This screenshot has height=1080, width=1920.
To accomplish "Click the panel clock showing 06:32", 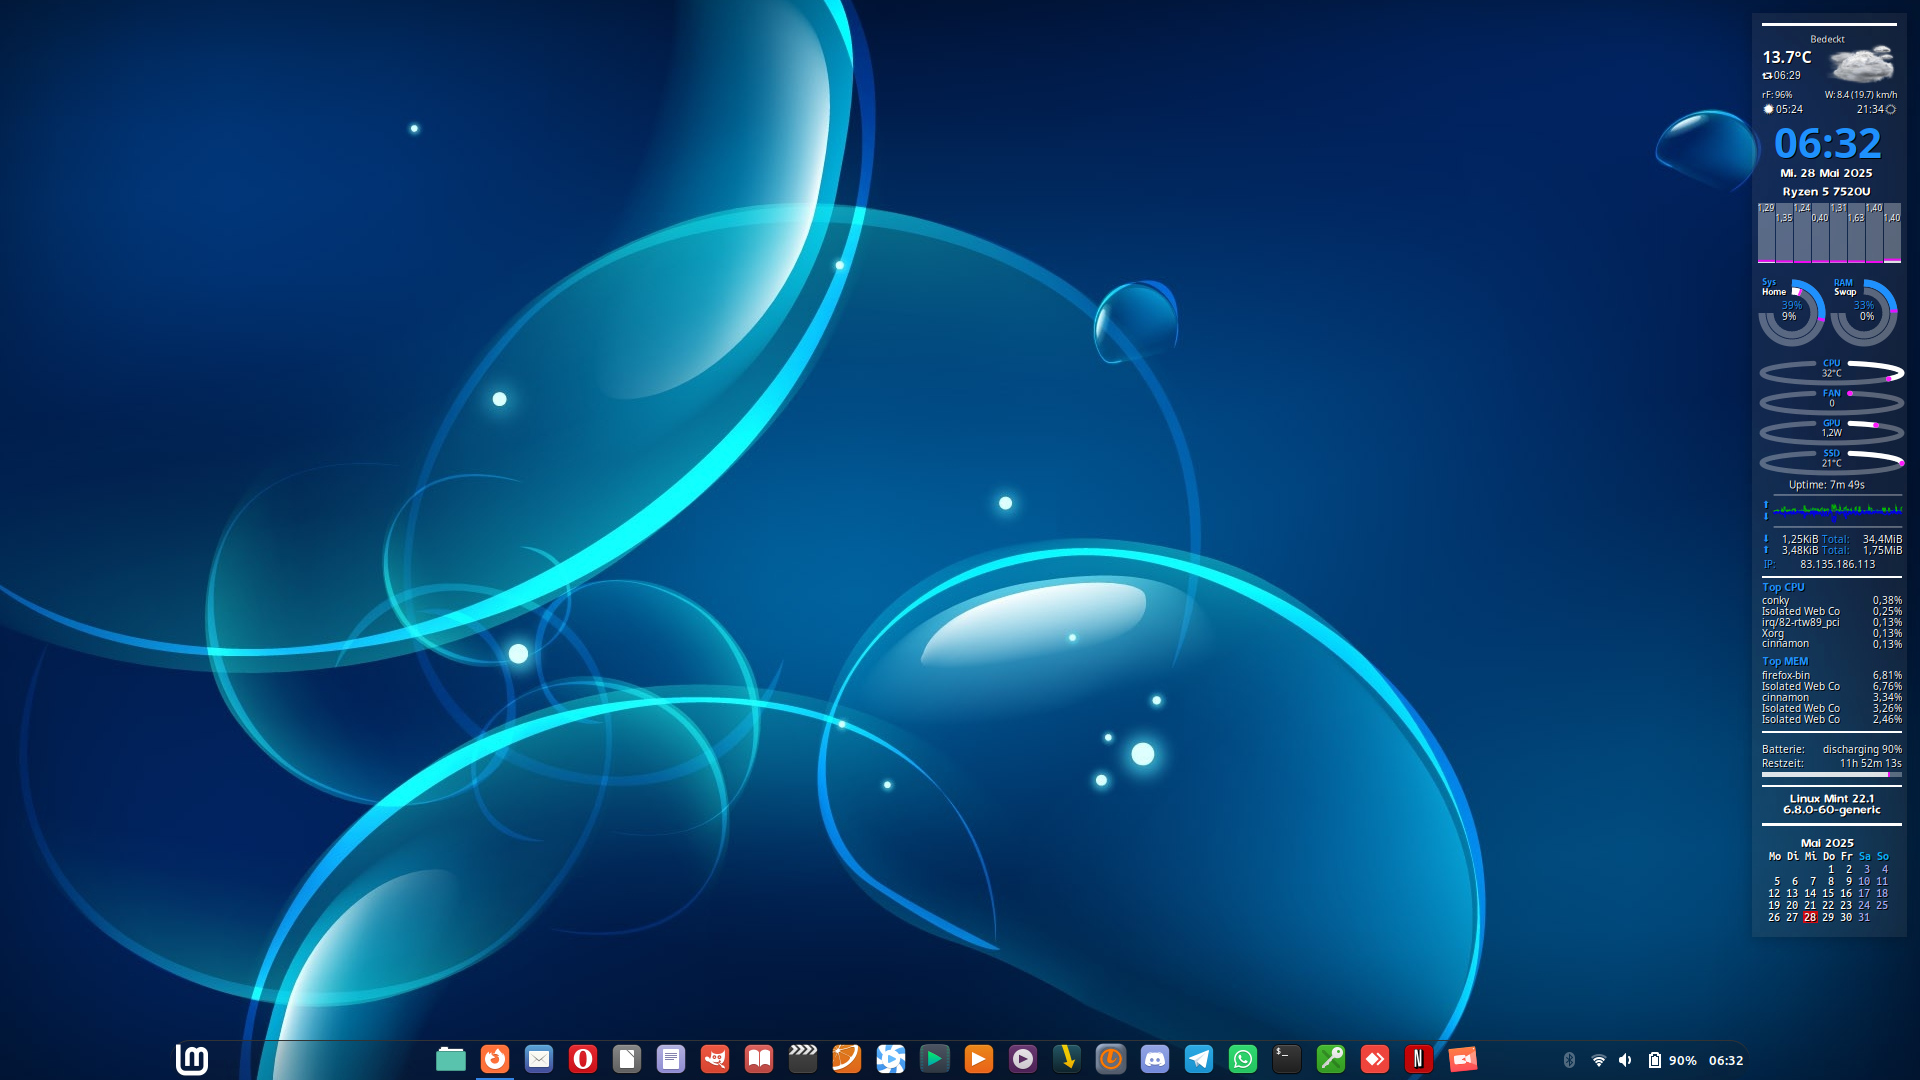I will pos(1725,1060).
